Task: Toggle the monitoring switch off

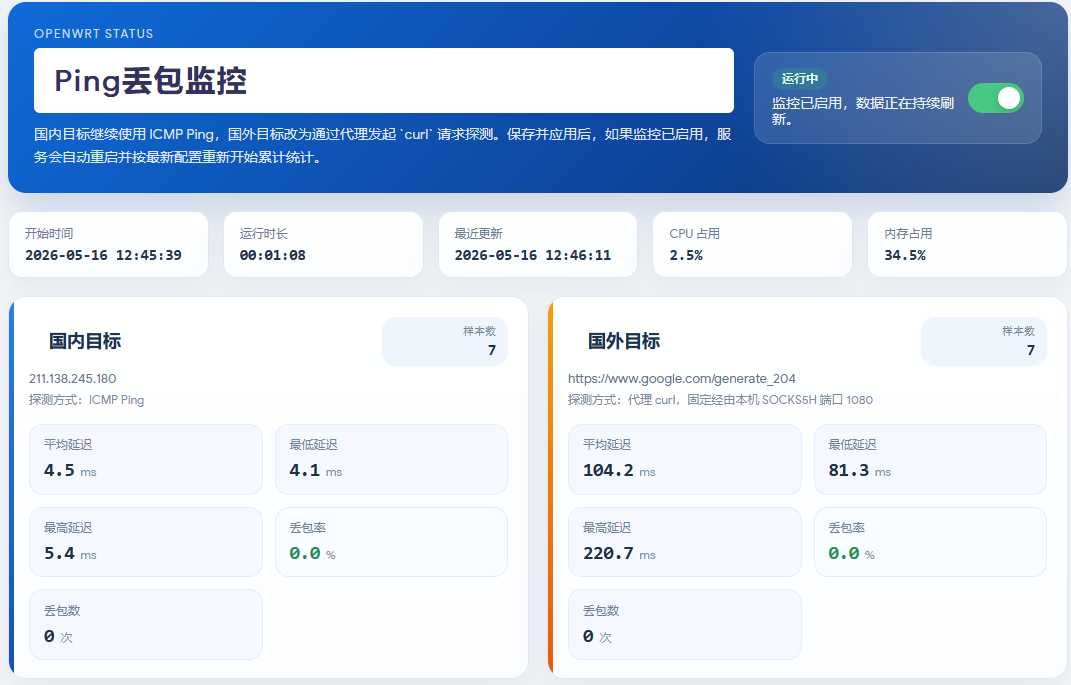Action: tap(995, 98)
